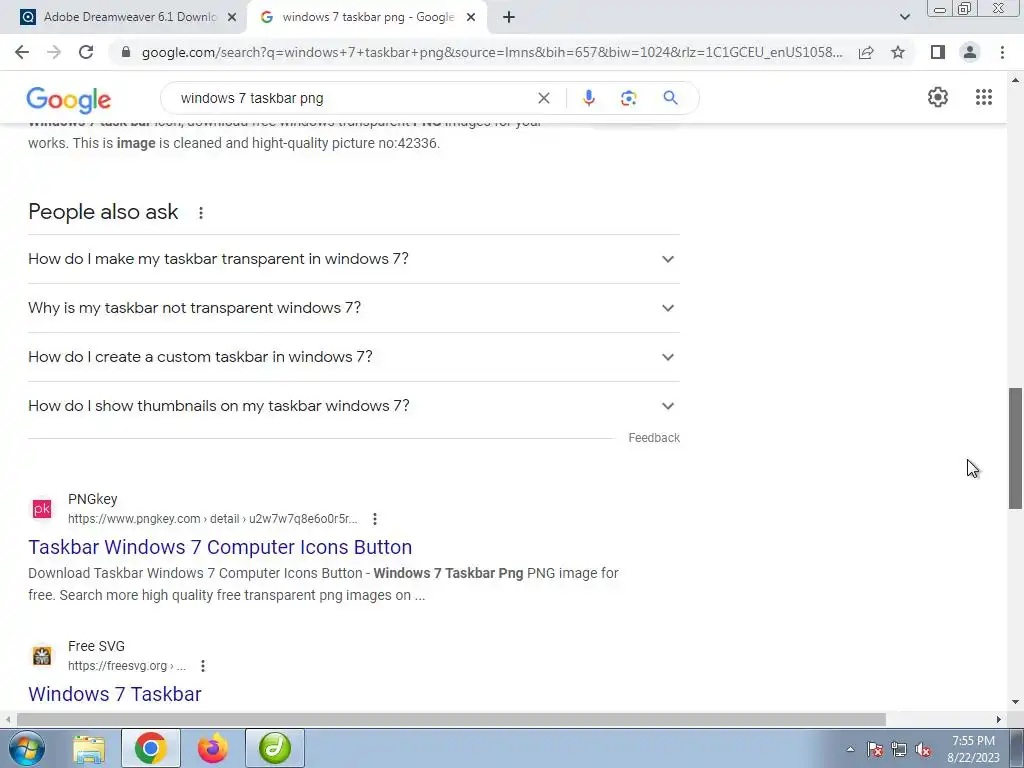Open a new browser tab
Screen dimensions: 1024x768
pyautogui.click(x=509, y=17)
